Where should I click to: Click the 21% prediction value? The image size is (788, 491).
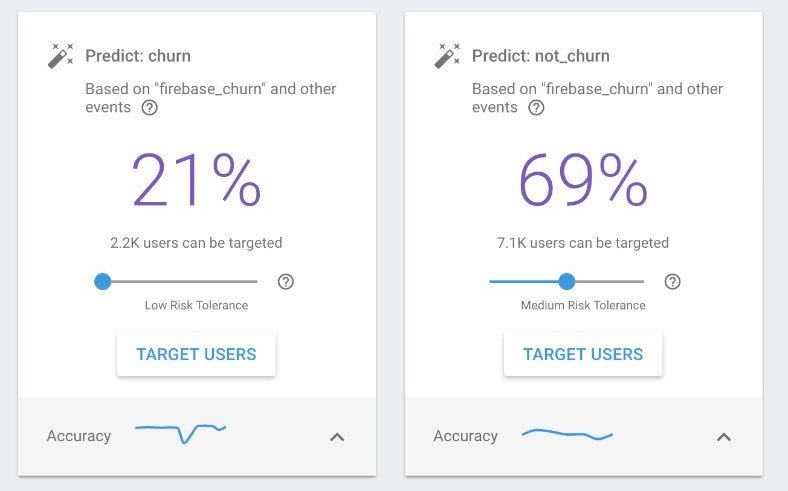pyautogui.click(x=196, y=180)
